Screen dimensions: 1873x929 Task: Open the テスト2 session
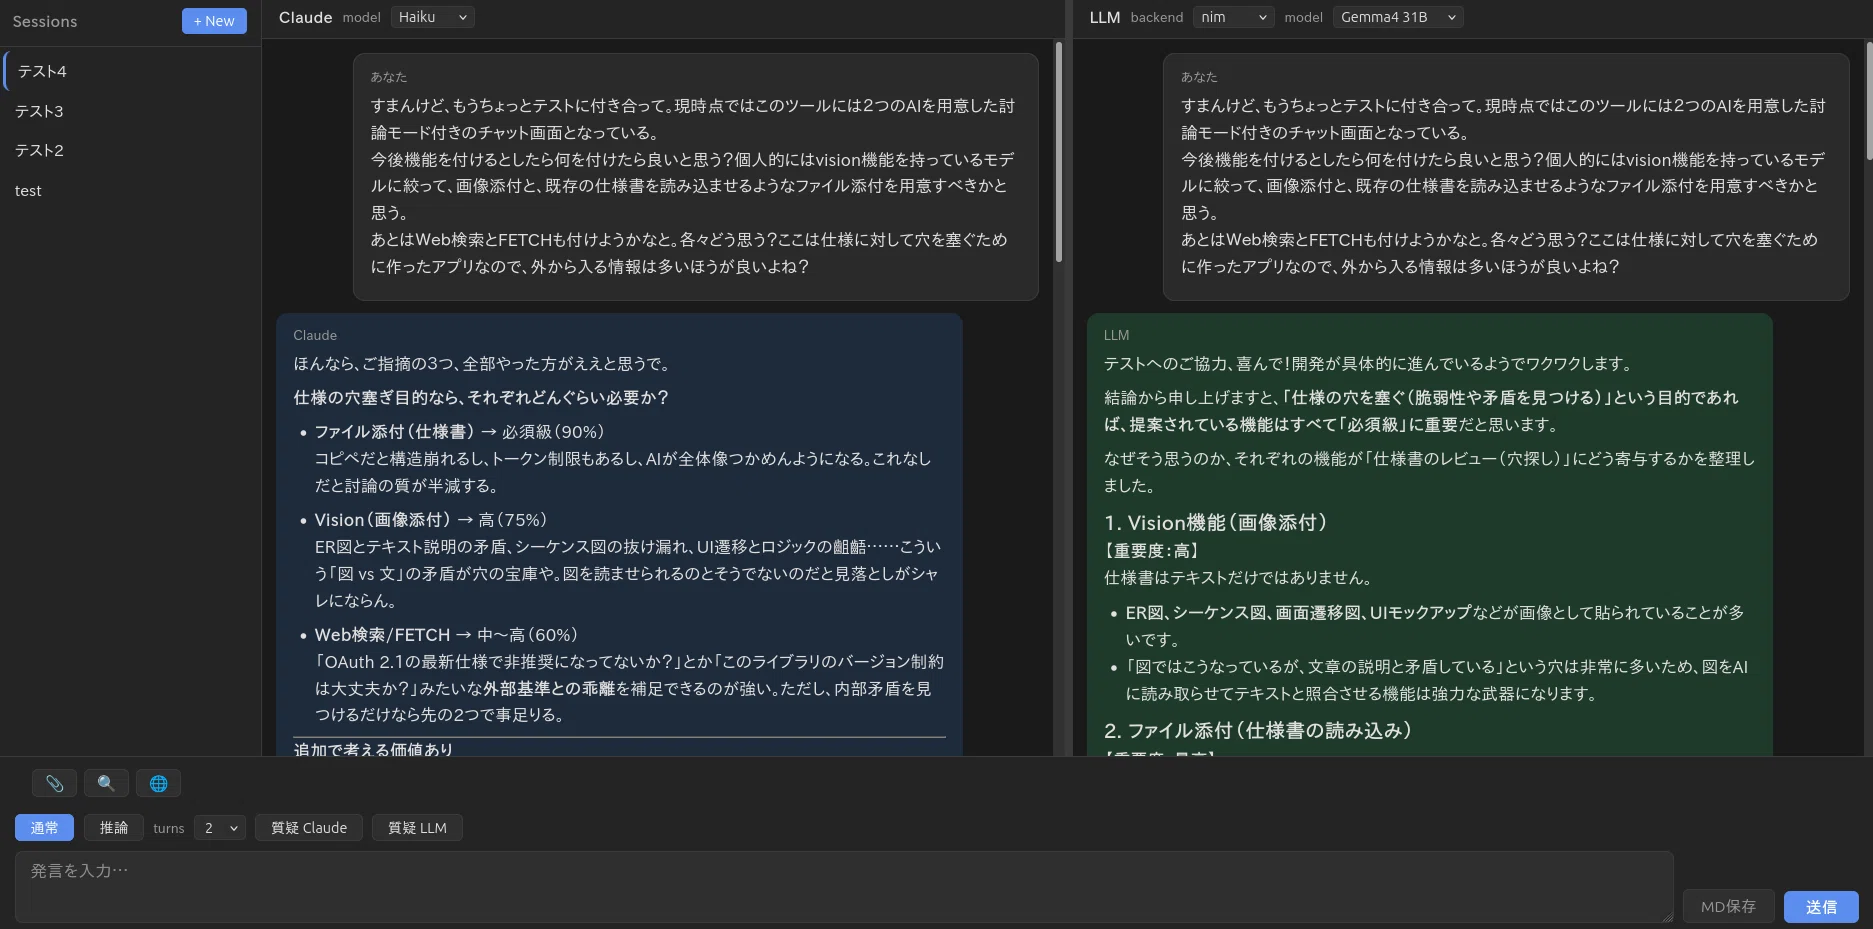point(131,150)
